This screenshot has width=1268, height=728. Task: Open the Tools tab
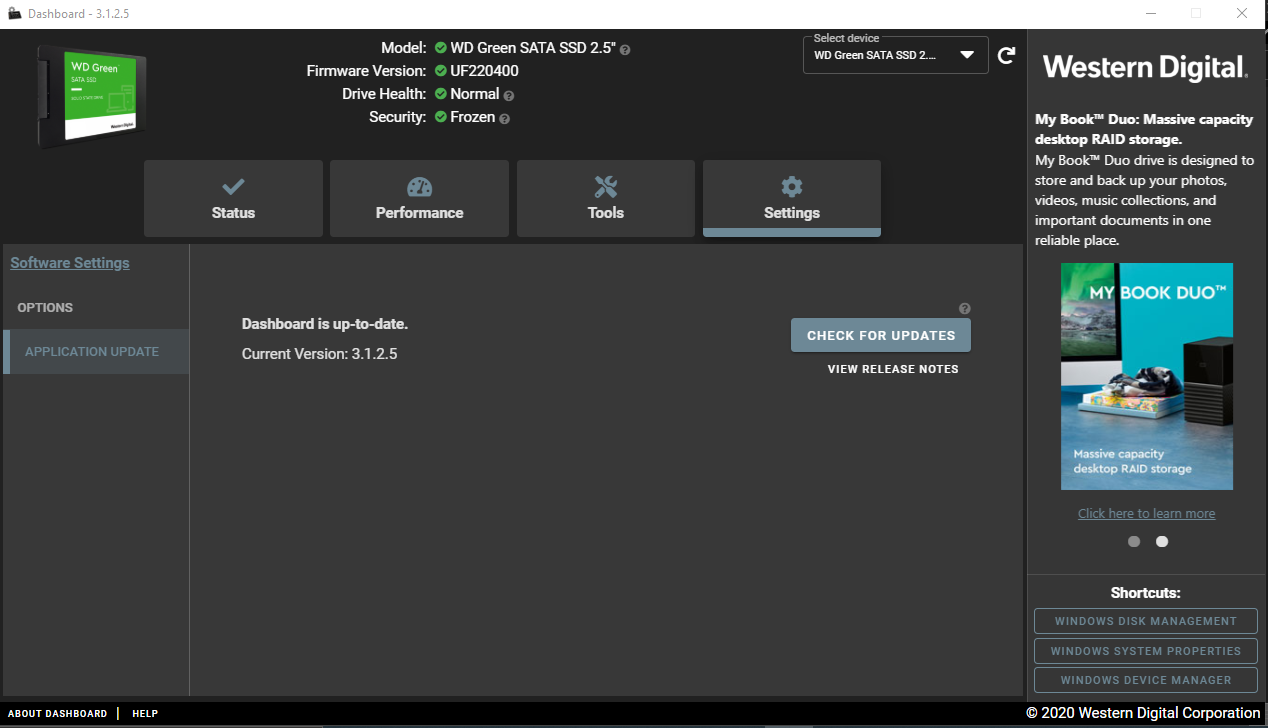605,198
